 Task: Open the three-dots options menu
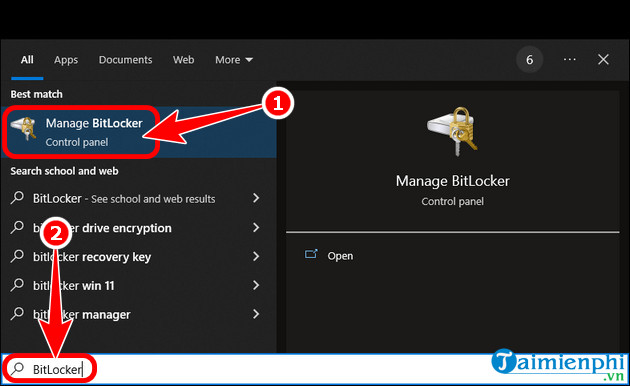pos(569,59)
